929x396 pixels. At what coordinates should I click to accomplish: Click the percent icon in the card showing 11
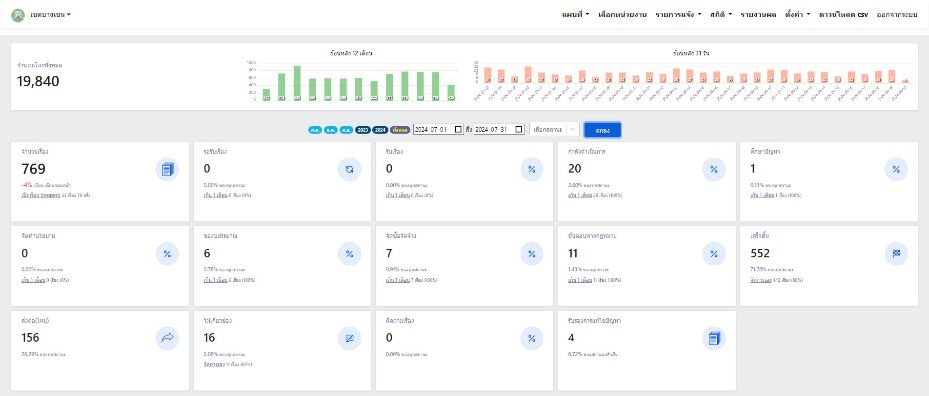pos(714,254)
